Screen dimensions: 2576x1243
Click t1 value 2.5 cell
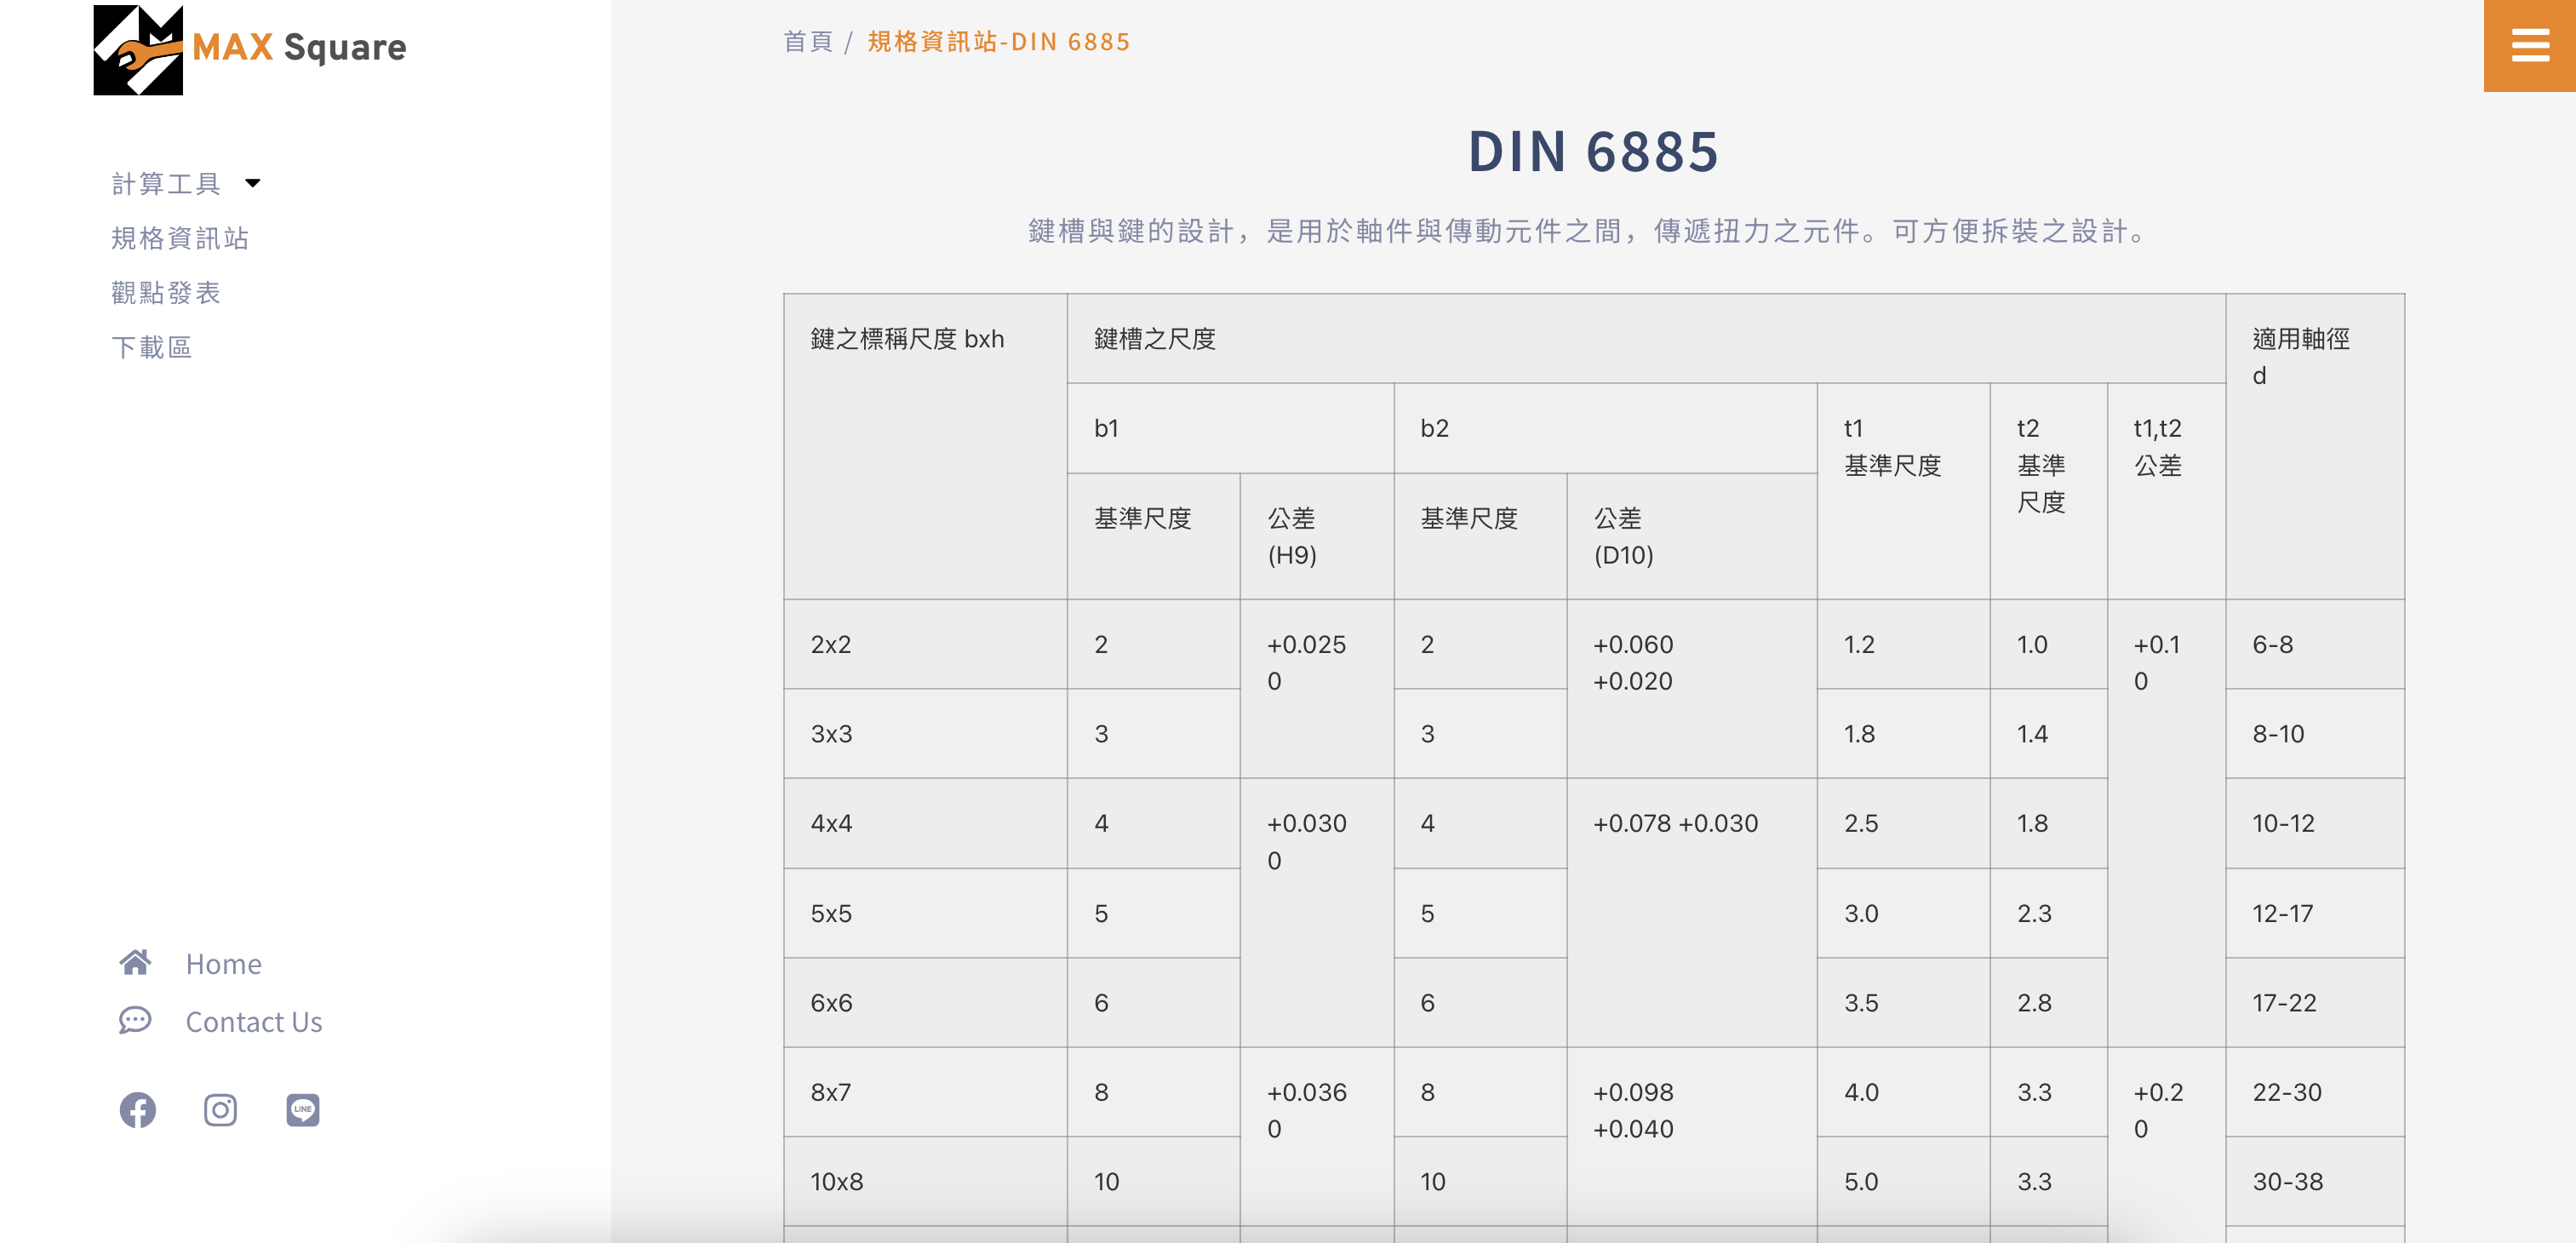[1903, 823]
